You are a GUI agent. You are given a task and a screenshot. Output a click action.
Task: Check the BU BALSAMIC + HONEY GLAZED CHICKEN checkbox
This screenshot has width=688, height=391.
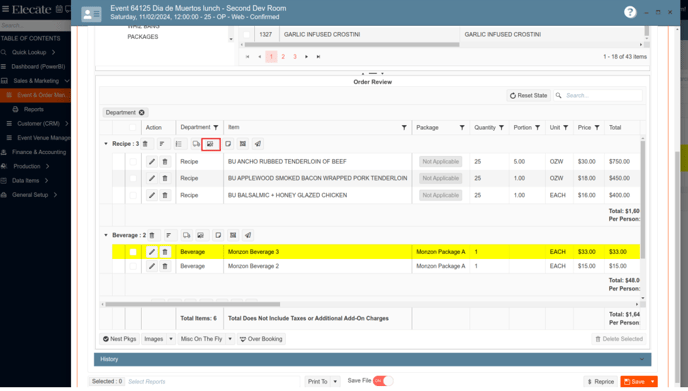133,195
